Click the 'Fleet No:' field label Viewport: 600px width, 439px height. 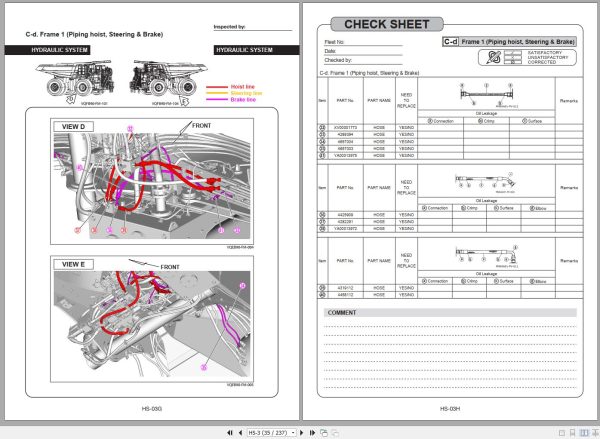click(x=334, y=42)
